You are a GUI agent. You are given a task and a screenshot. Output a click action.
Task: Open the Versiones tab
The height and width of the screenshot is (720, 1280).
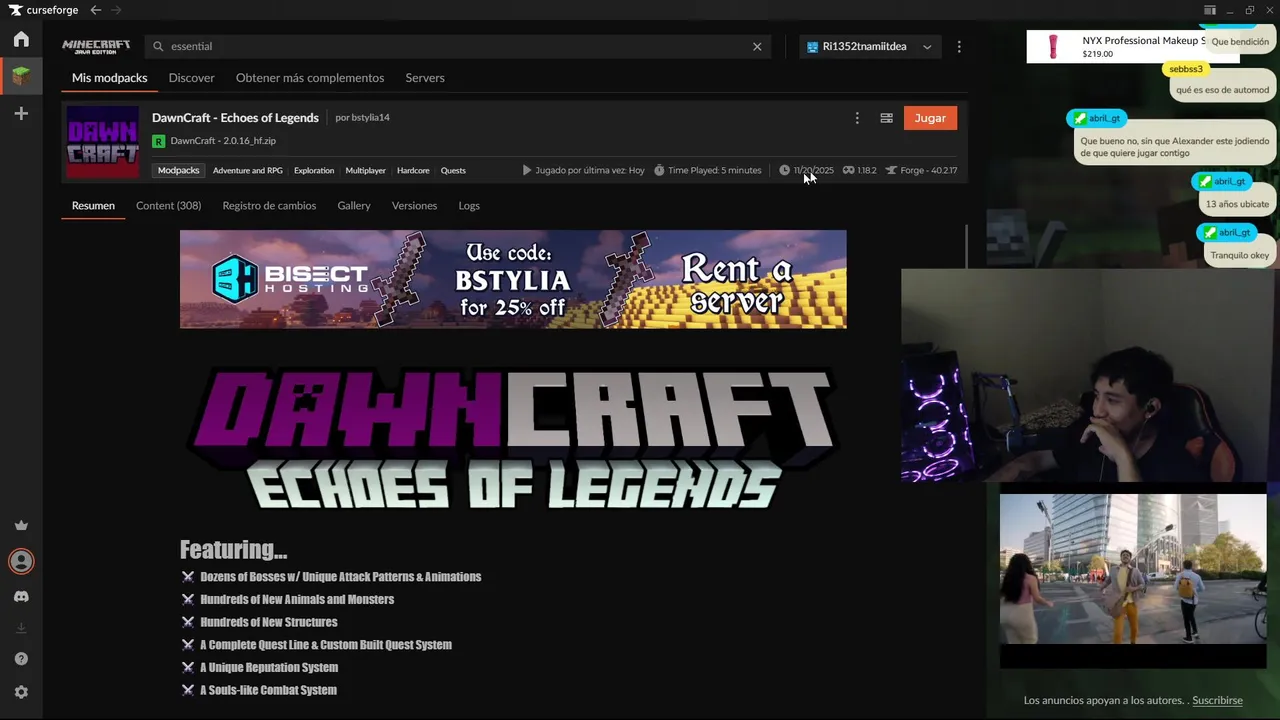[x=414, y=206]
